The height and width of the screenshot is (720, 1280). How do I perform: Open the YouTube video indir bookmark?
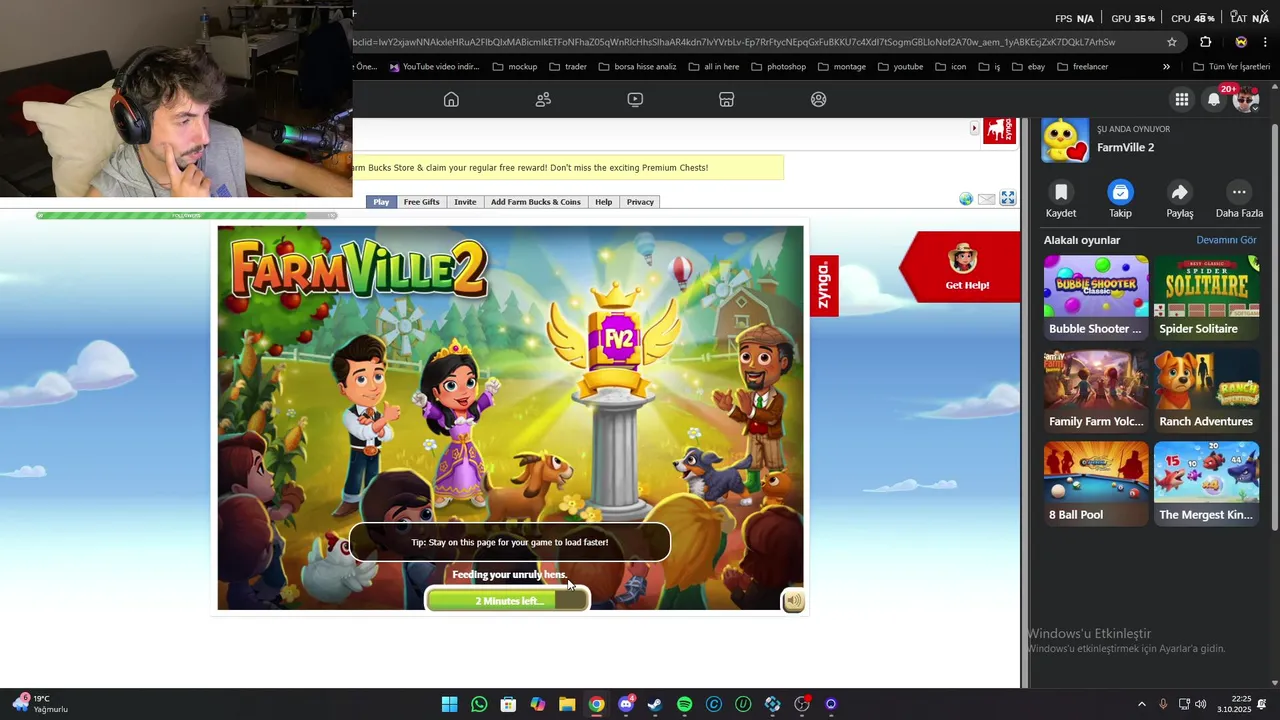(x=434, y=67)
